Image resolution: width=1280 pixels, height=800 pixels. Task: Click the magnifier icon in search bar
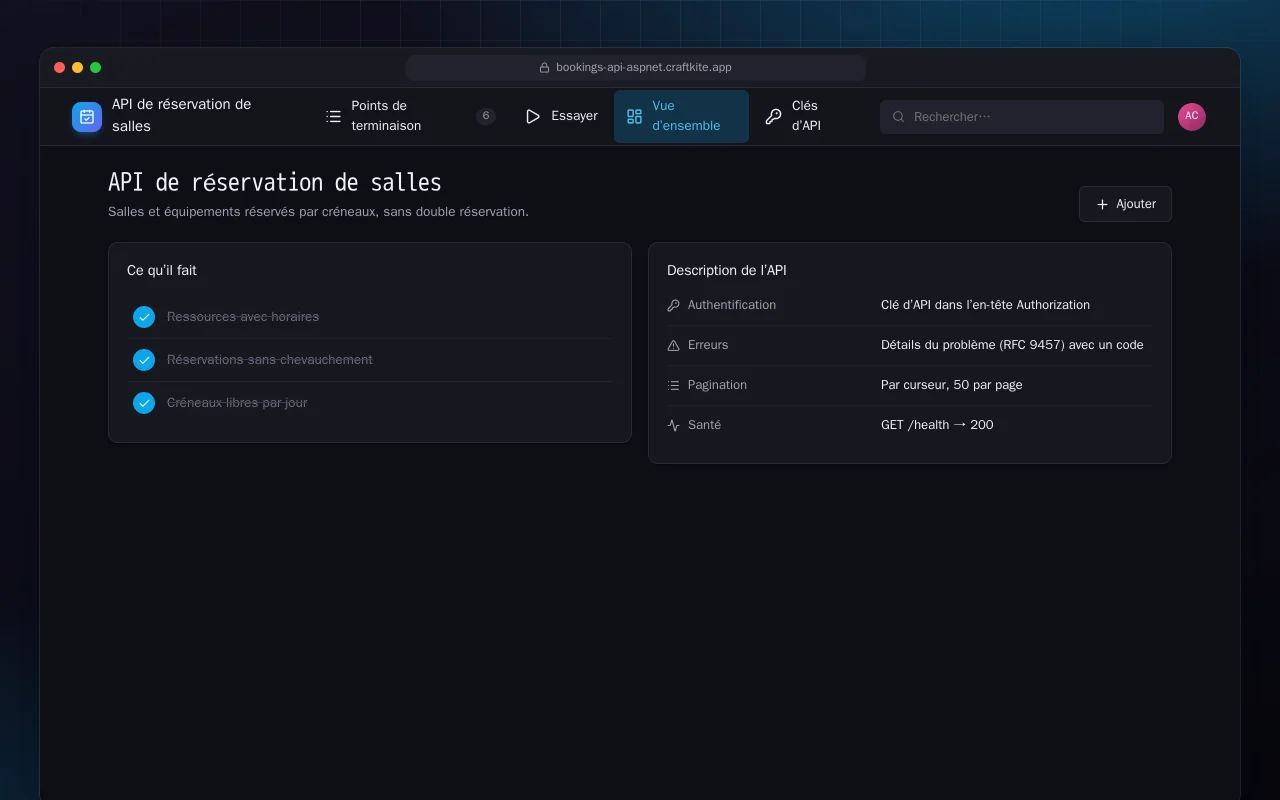(899, 117)
